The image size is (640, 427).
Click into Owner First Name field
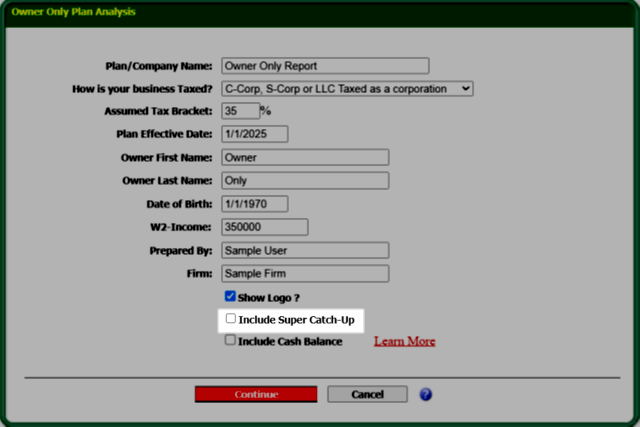click(x=304, y=157)
